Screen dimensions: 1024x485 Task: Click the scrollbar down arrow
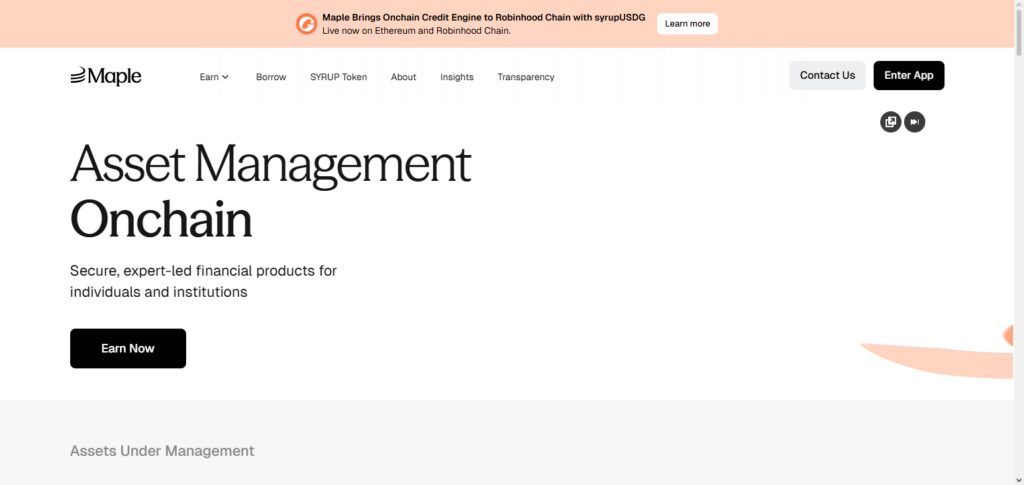pyautogui.click(x=1018, y=480)
